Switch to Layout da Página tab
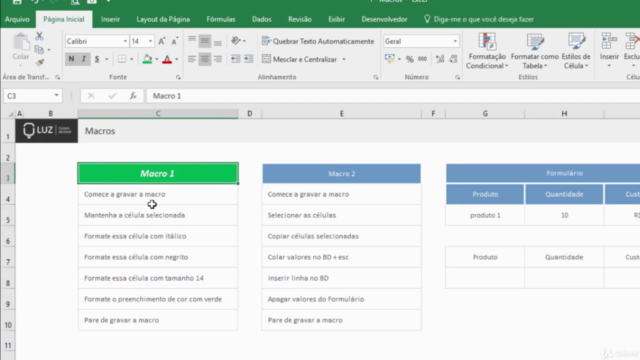The height and width of the screenshot is (360, 640). coord(163,19)
